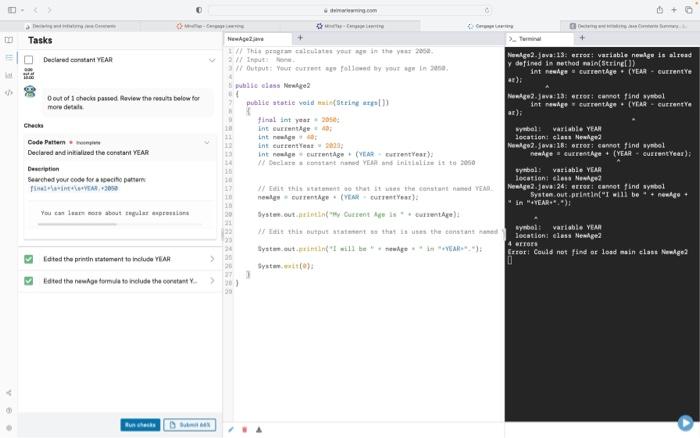Open the task list sidebar icon
Screen dimensions: 700x438
[x=8, y=58]
